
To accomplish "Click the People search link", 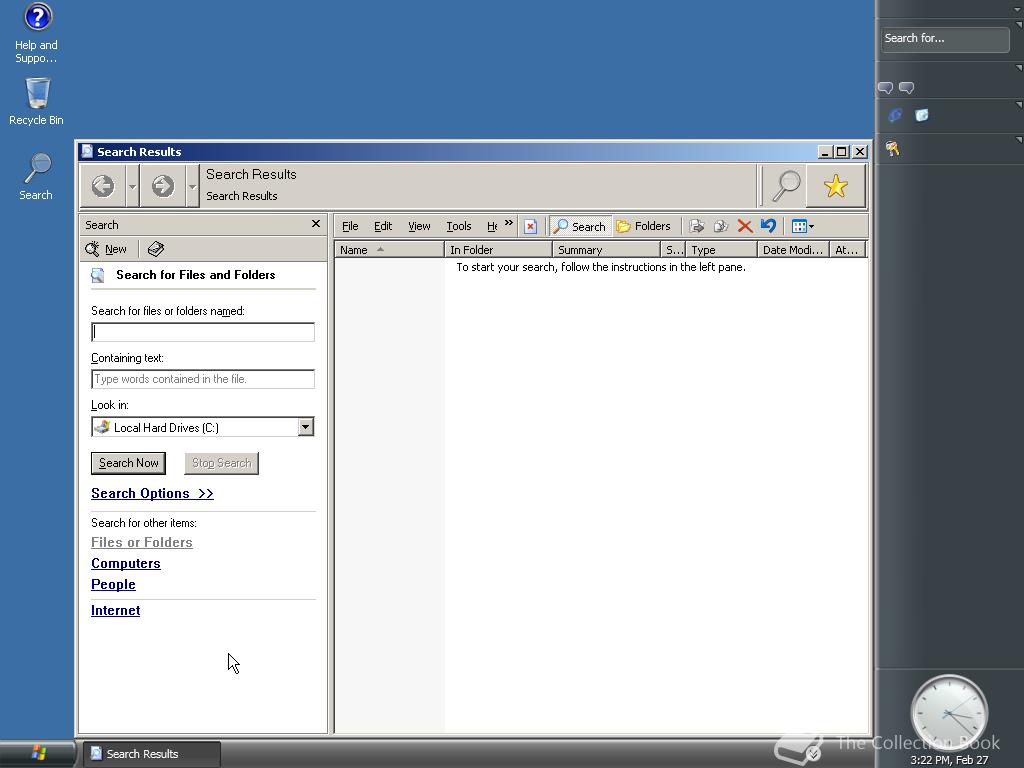I will 113,584.
